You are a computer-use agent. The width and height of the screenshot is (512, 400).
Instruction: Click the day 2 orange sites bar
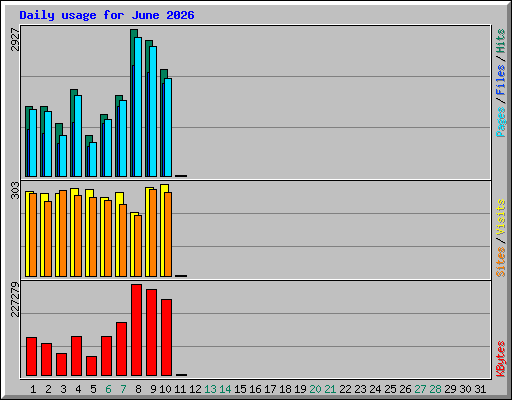pyautogui.click(x=48, y=239)
